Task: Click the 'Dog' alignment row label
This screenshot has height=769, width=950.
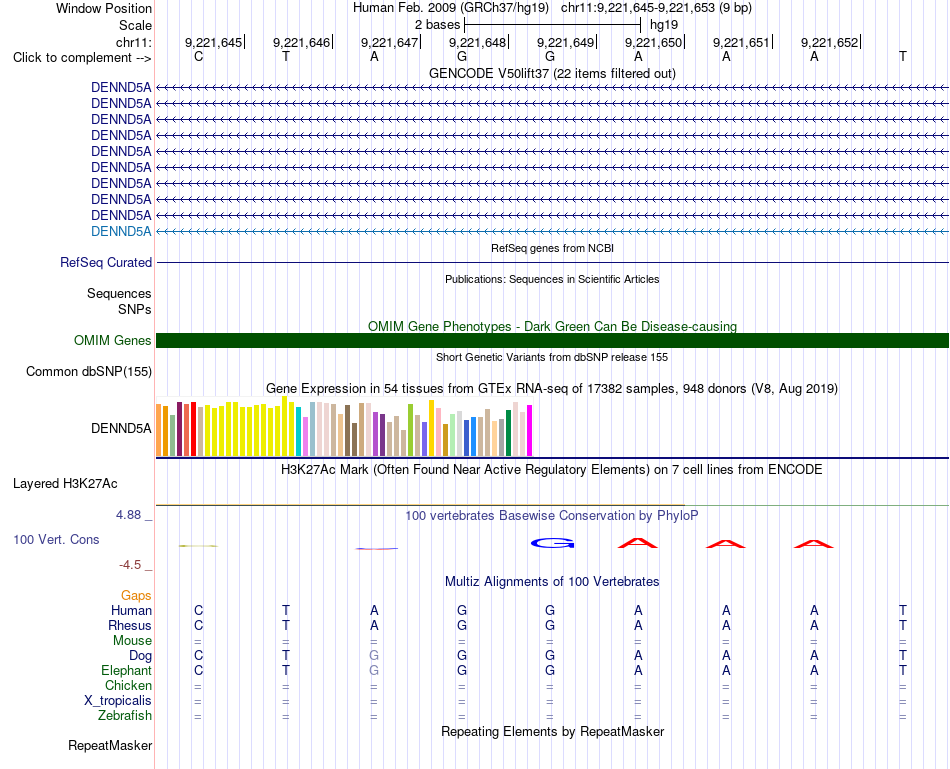Action: pyautogui.click(x=140, y=656)
